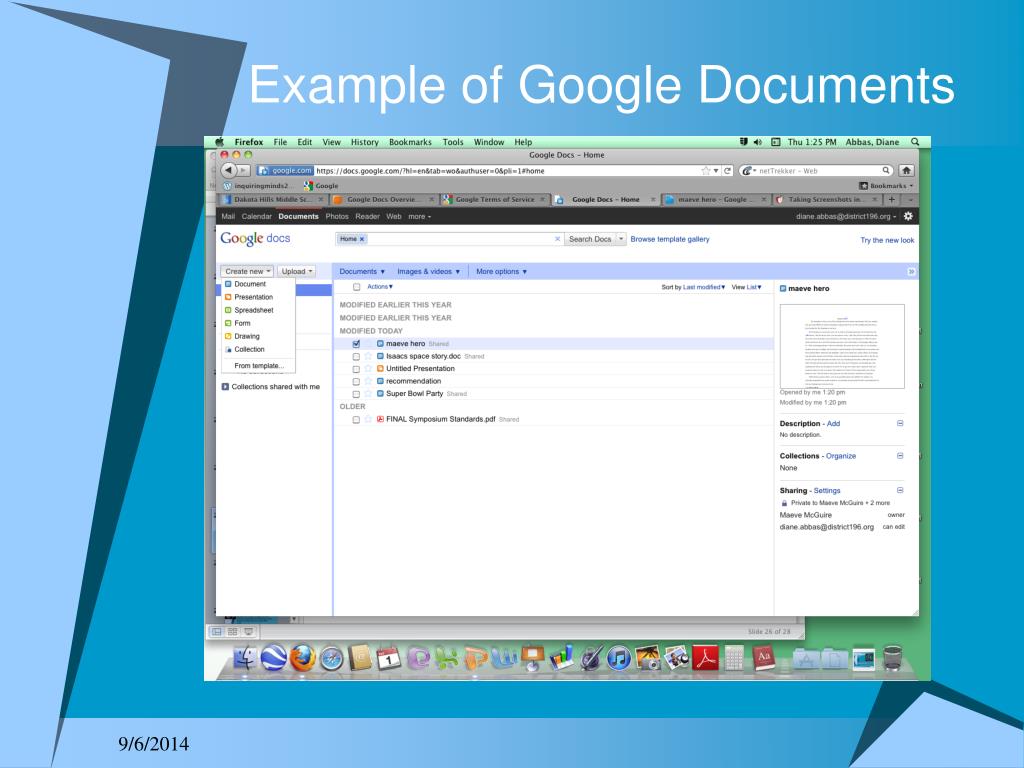
Task: Open the Actions dropdown
Action: pyautogui.click(x=380, y=287)
